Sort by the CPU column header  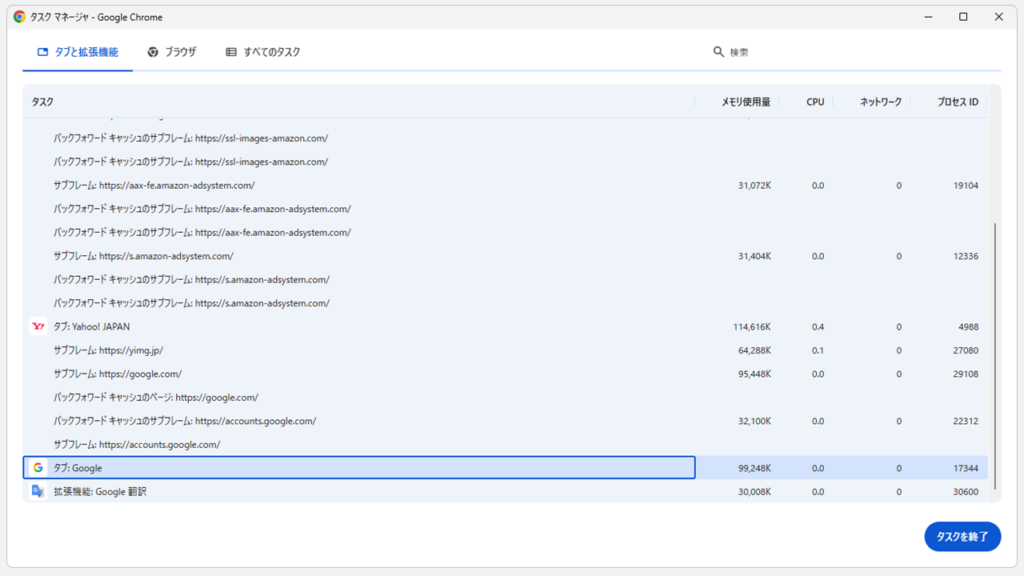[814, 101]
